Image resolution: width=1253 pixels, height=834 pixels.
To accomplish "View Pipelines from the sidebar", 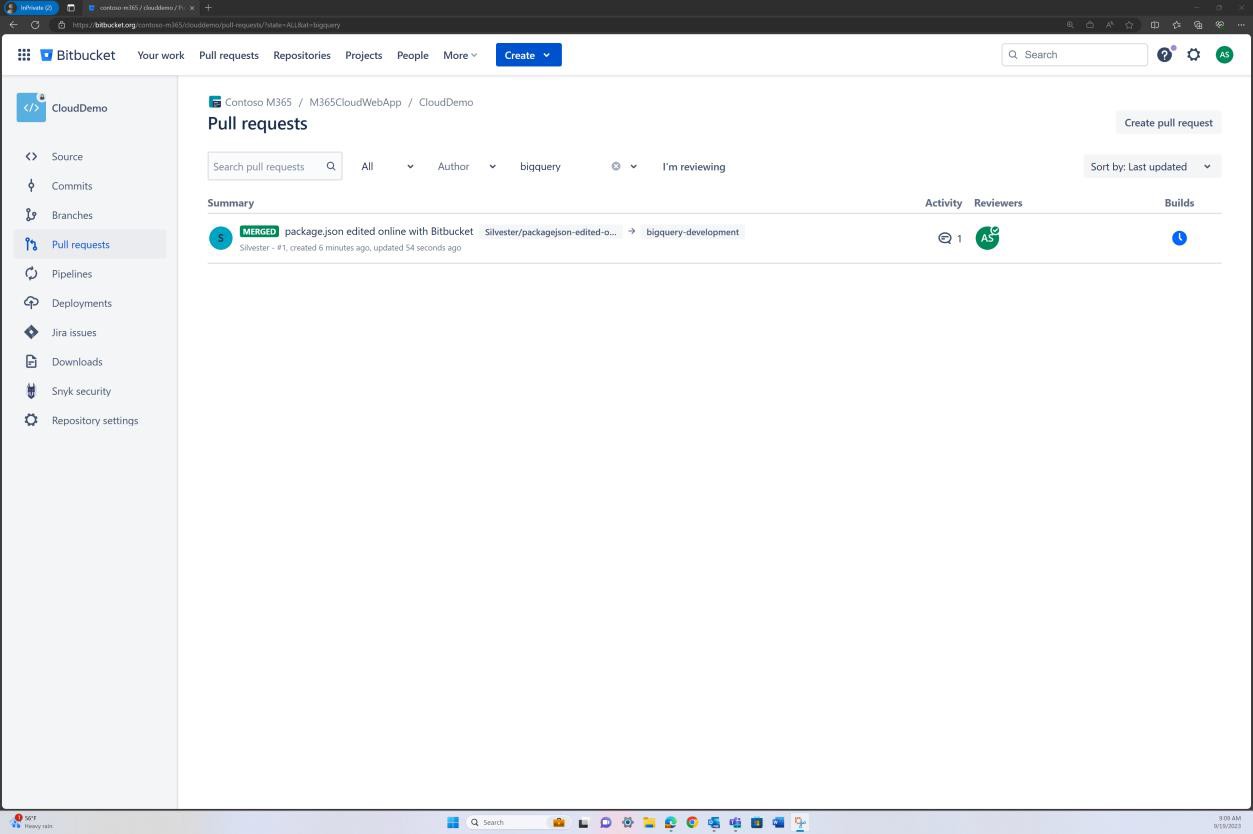I will (71, 273).
